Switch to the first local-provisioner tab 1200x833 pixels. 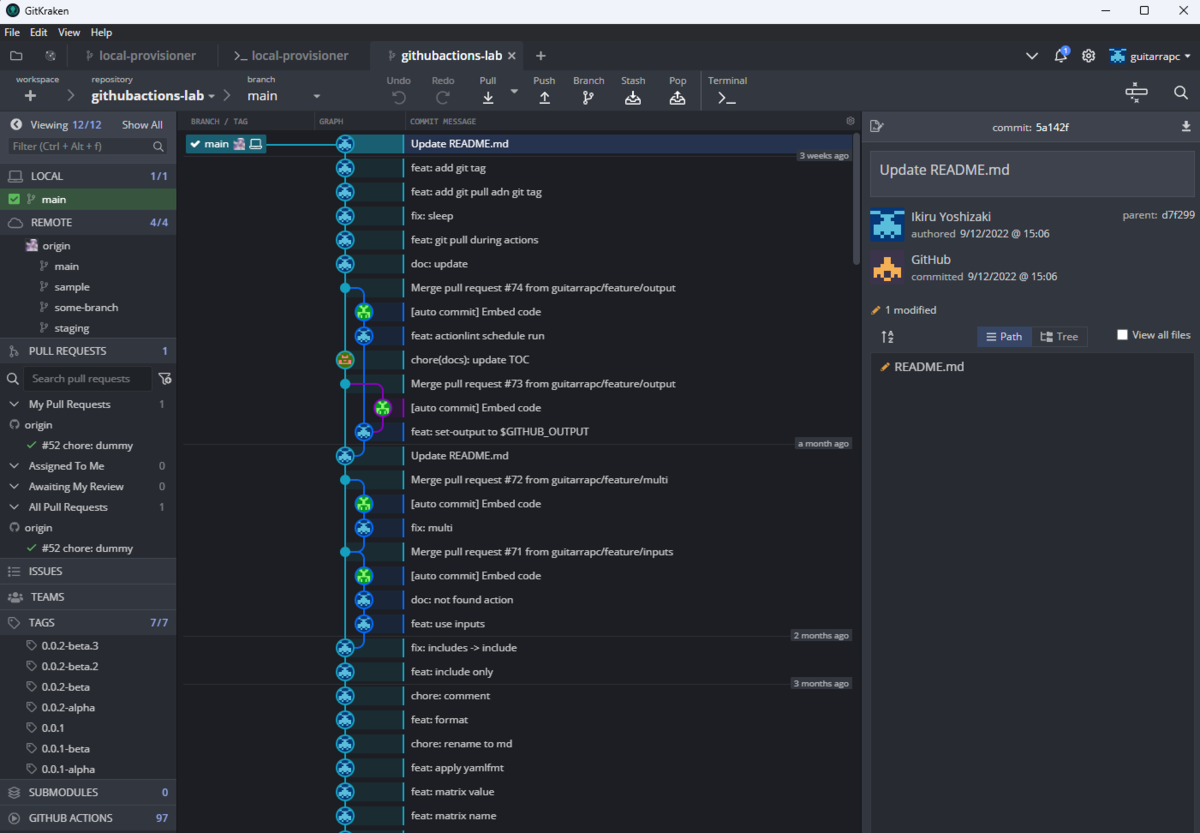[x=140, y=56]
